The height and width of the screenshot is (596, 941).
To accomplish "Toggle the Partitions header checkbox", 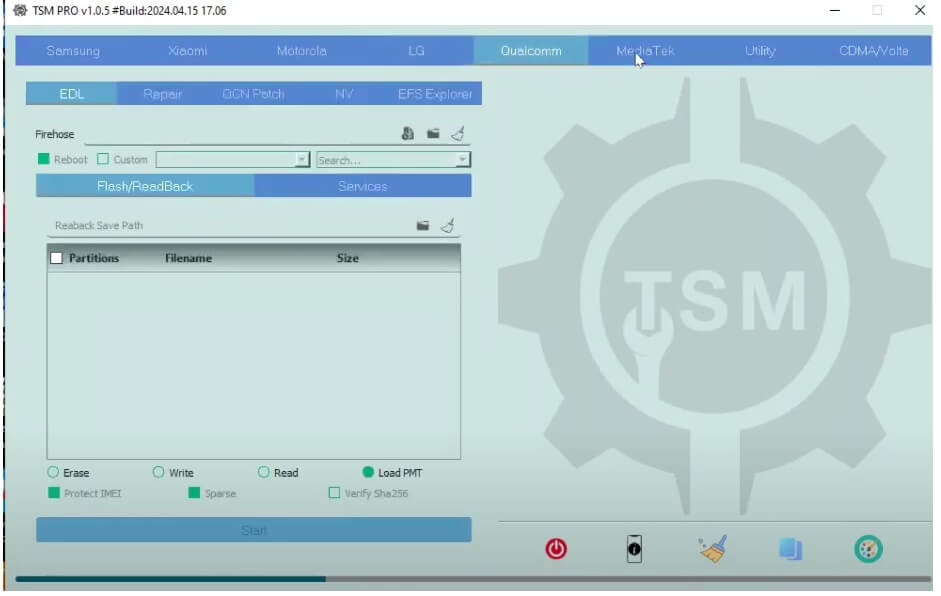I will click(56, 258).
